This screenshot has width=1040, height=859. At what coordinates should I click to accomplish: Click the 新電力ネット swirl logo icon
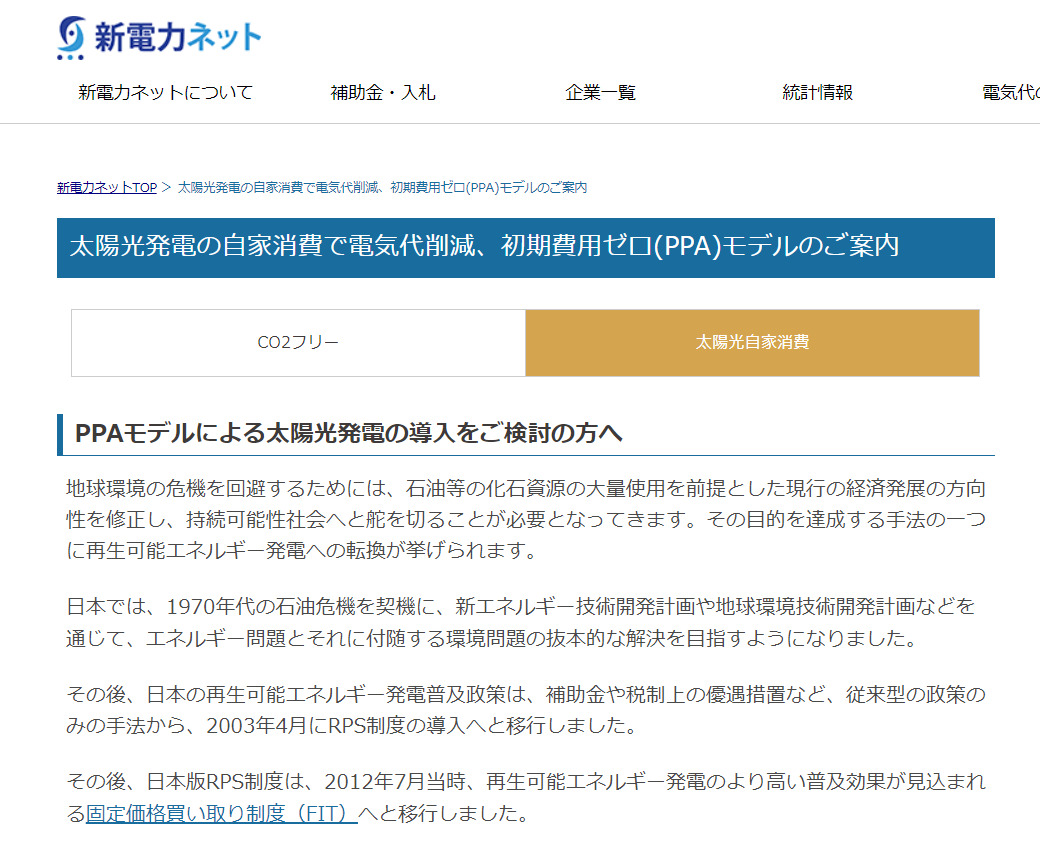72,38
